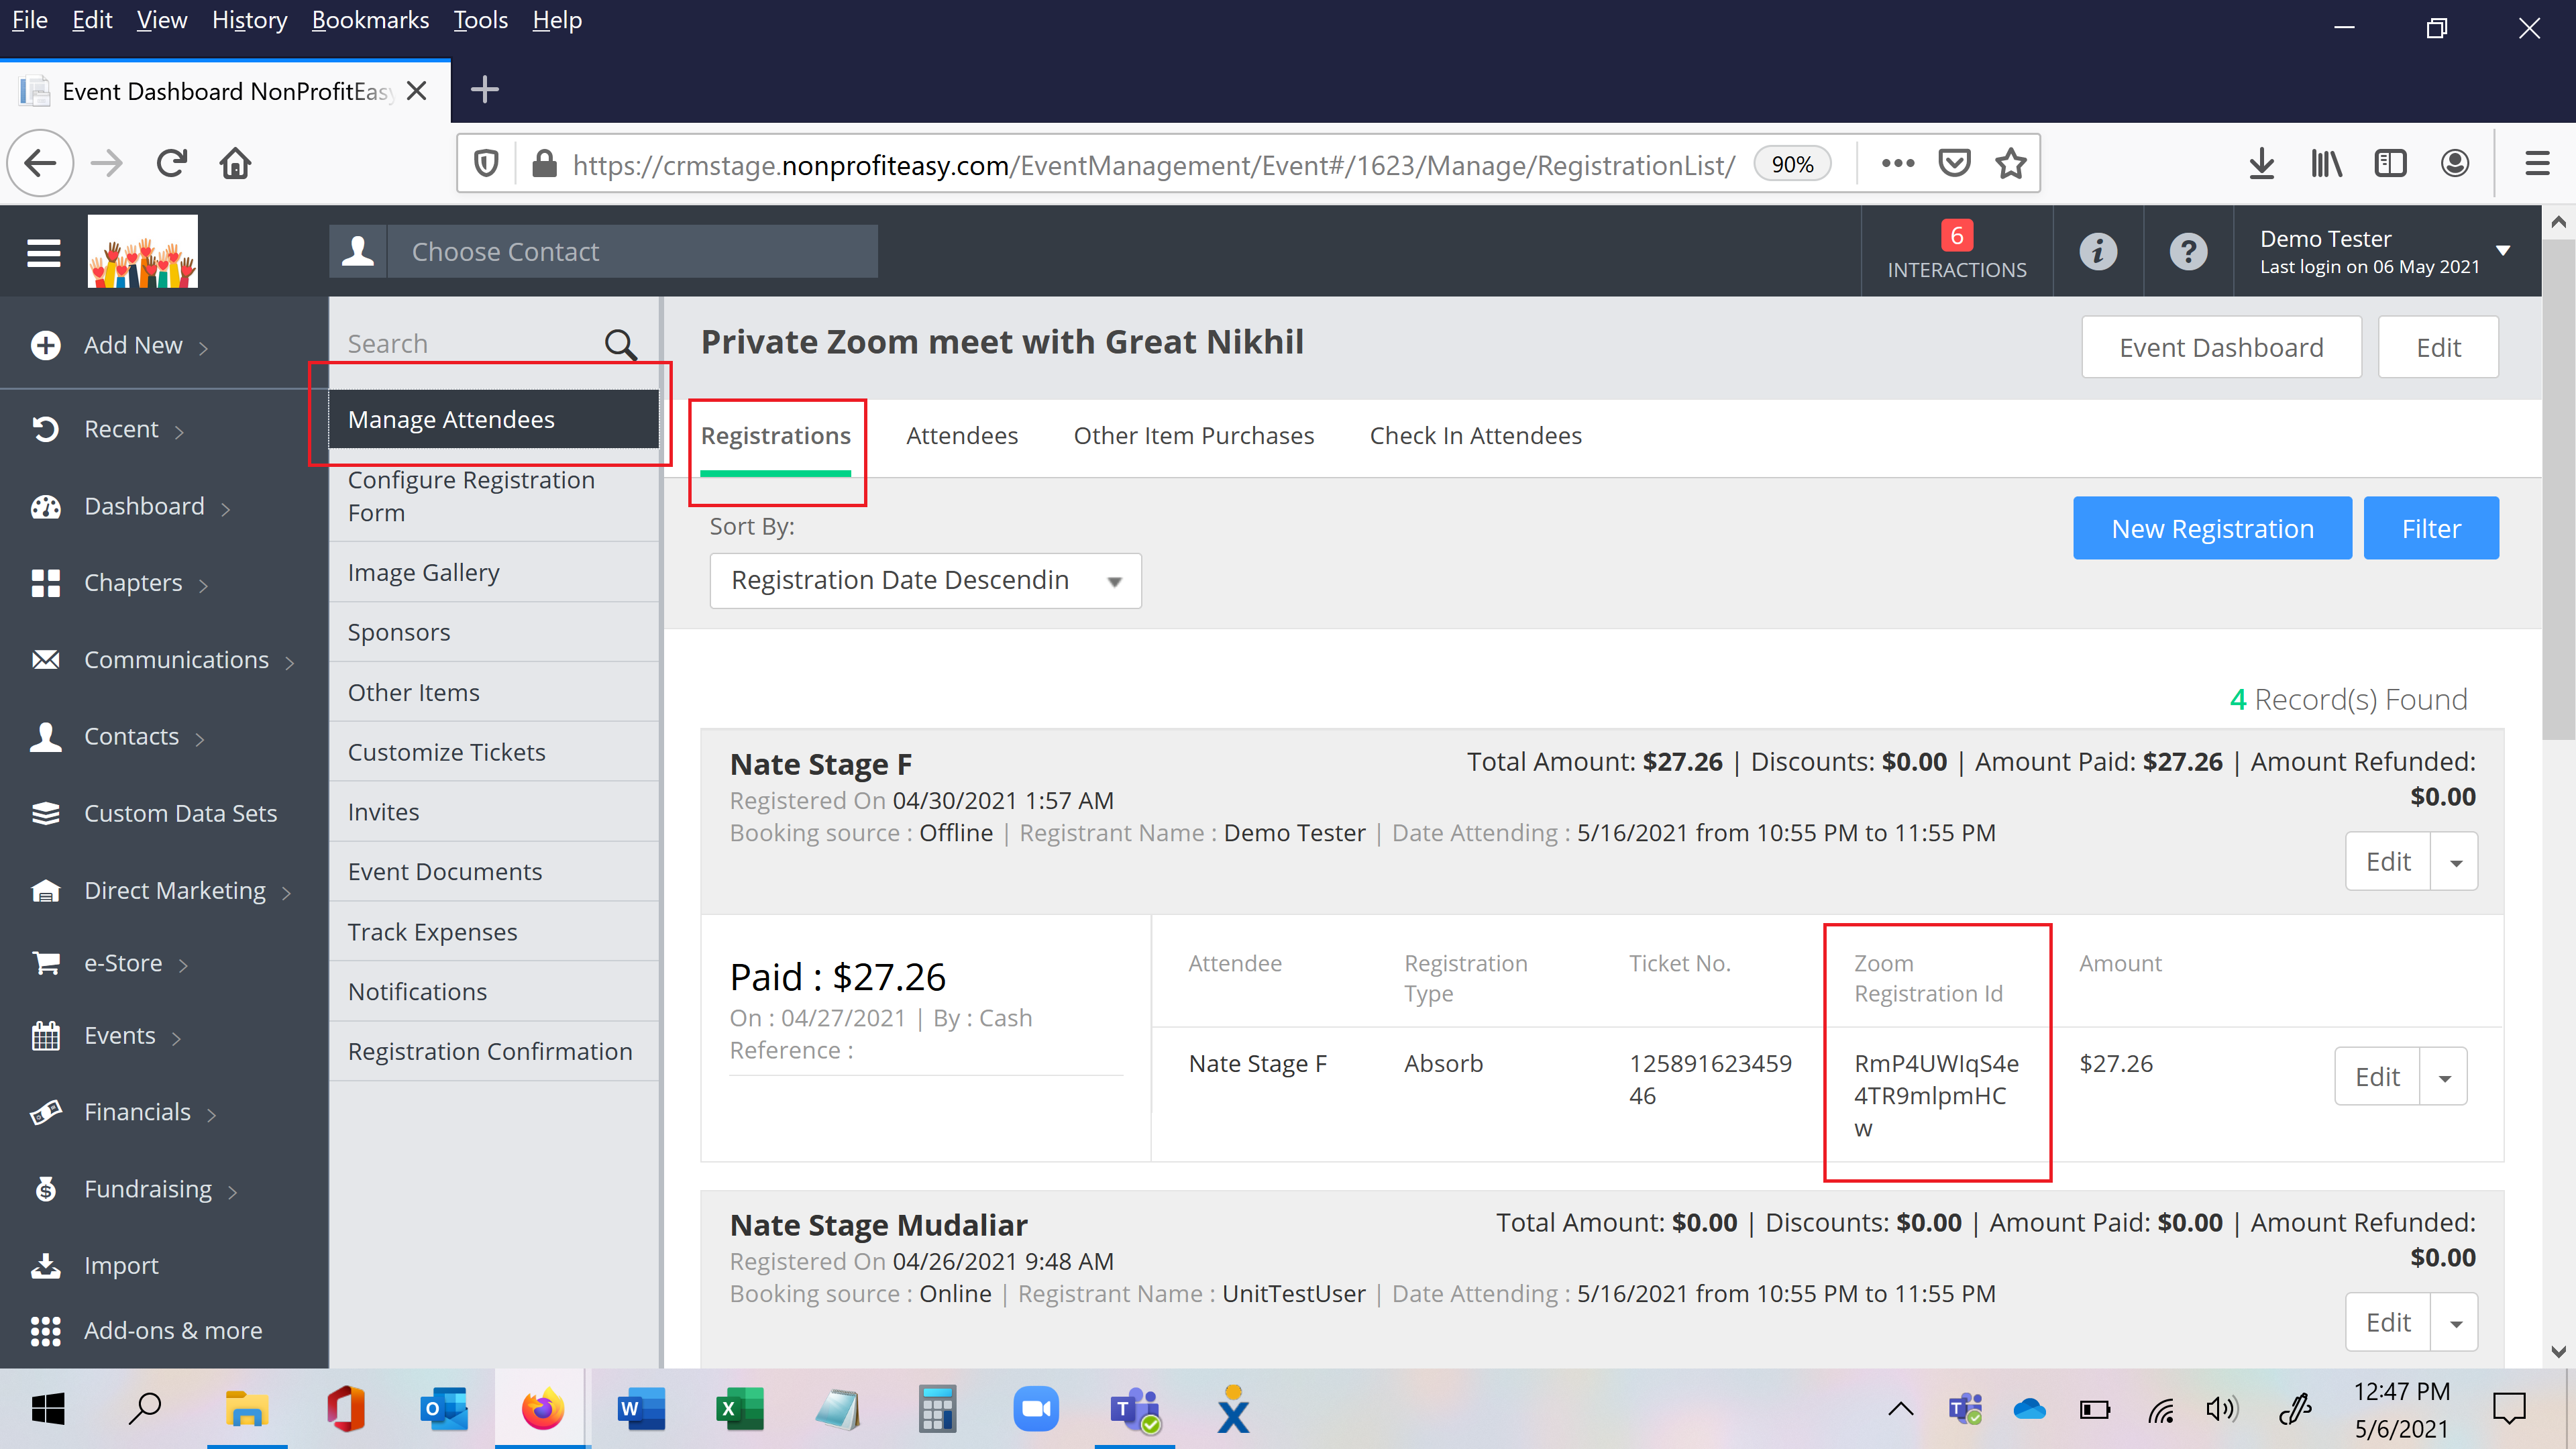Viewport: 2576px width, 1449px height.
Task: Click the Search field in the event submenu
Action: pos(470,345)
